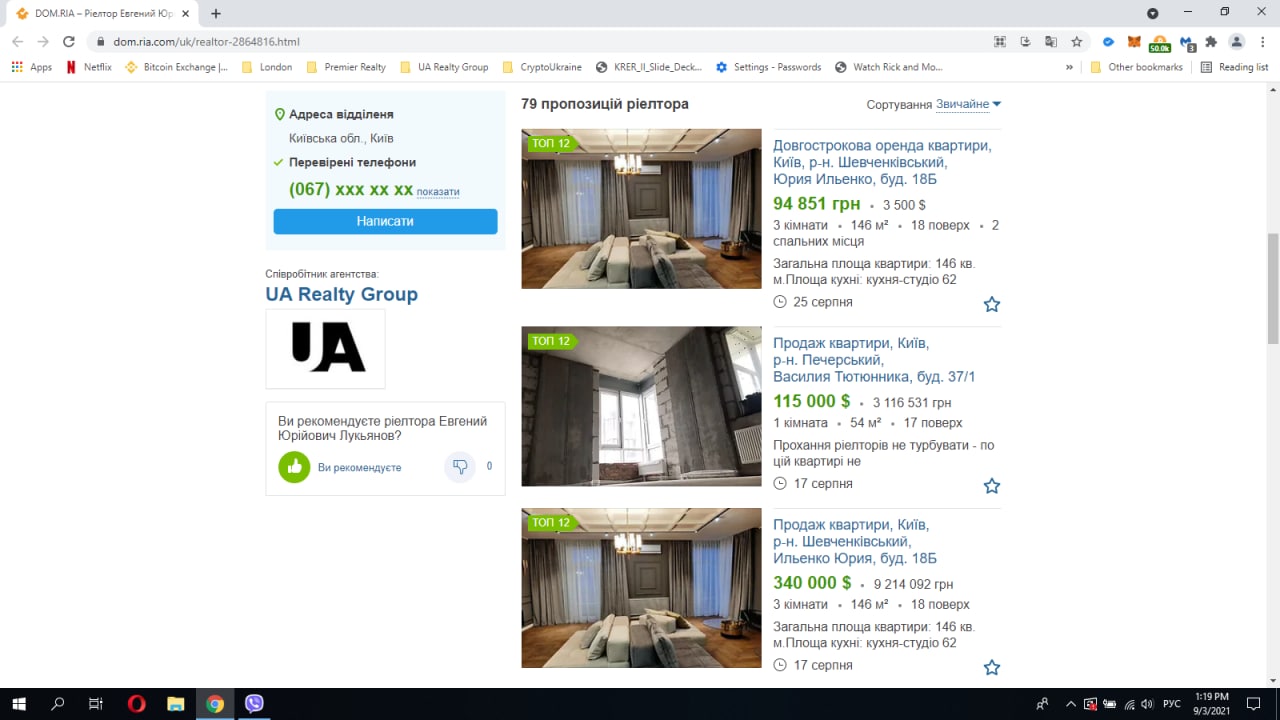Open the KRER_II_Slide_Deck bookmark
The width and height of the screenshot is (1280, 720).
649,67
